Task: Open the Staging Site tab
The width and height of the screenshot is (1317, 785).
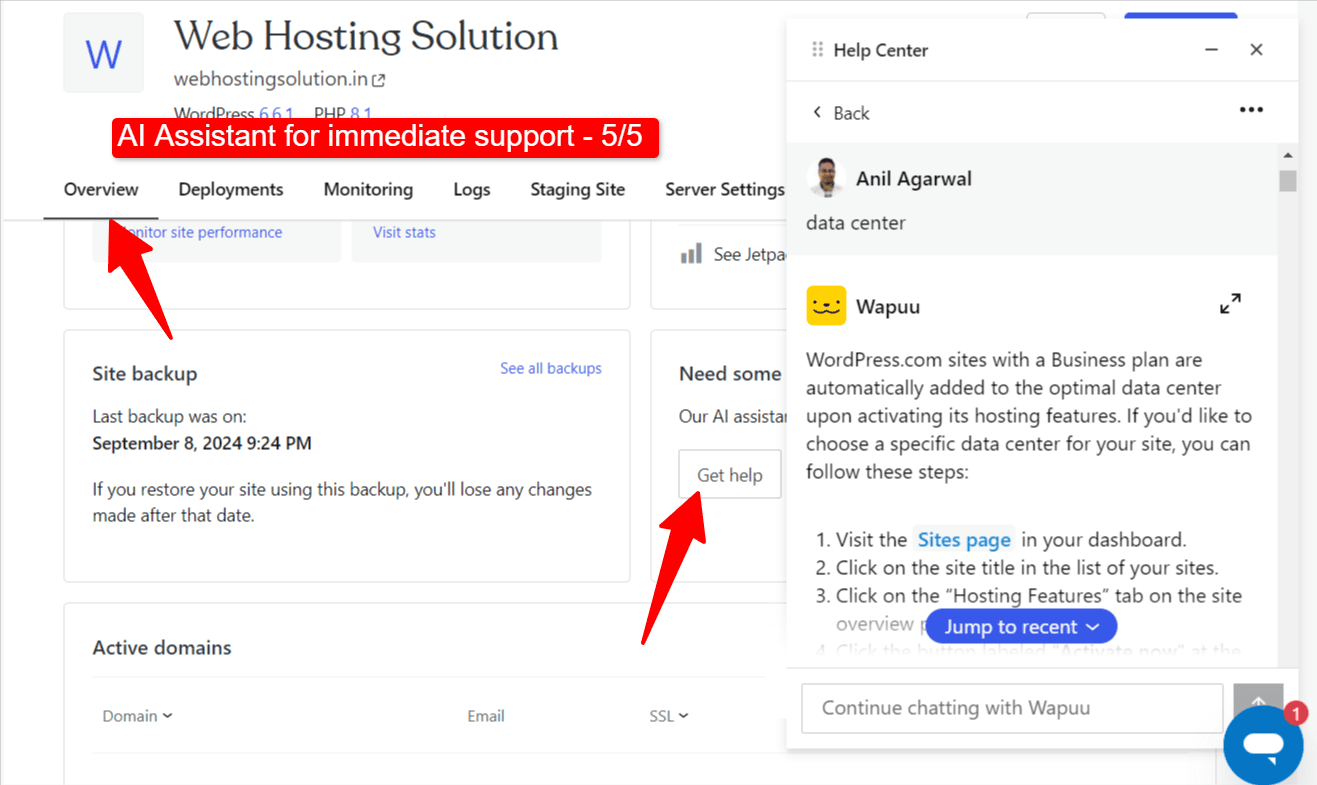Action: point(577,189)
